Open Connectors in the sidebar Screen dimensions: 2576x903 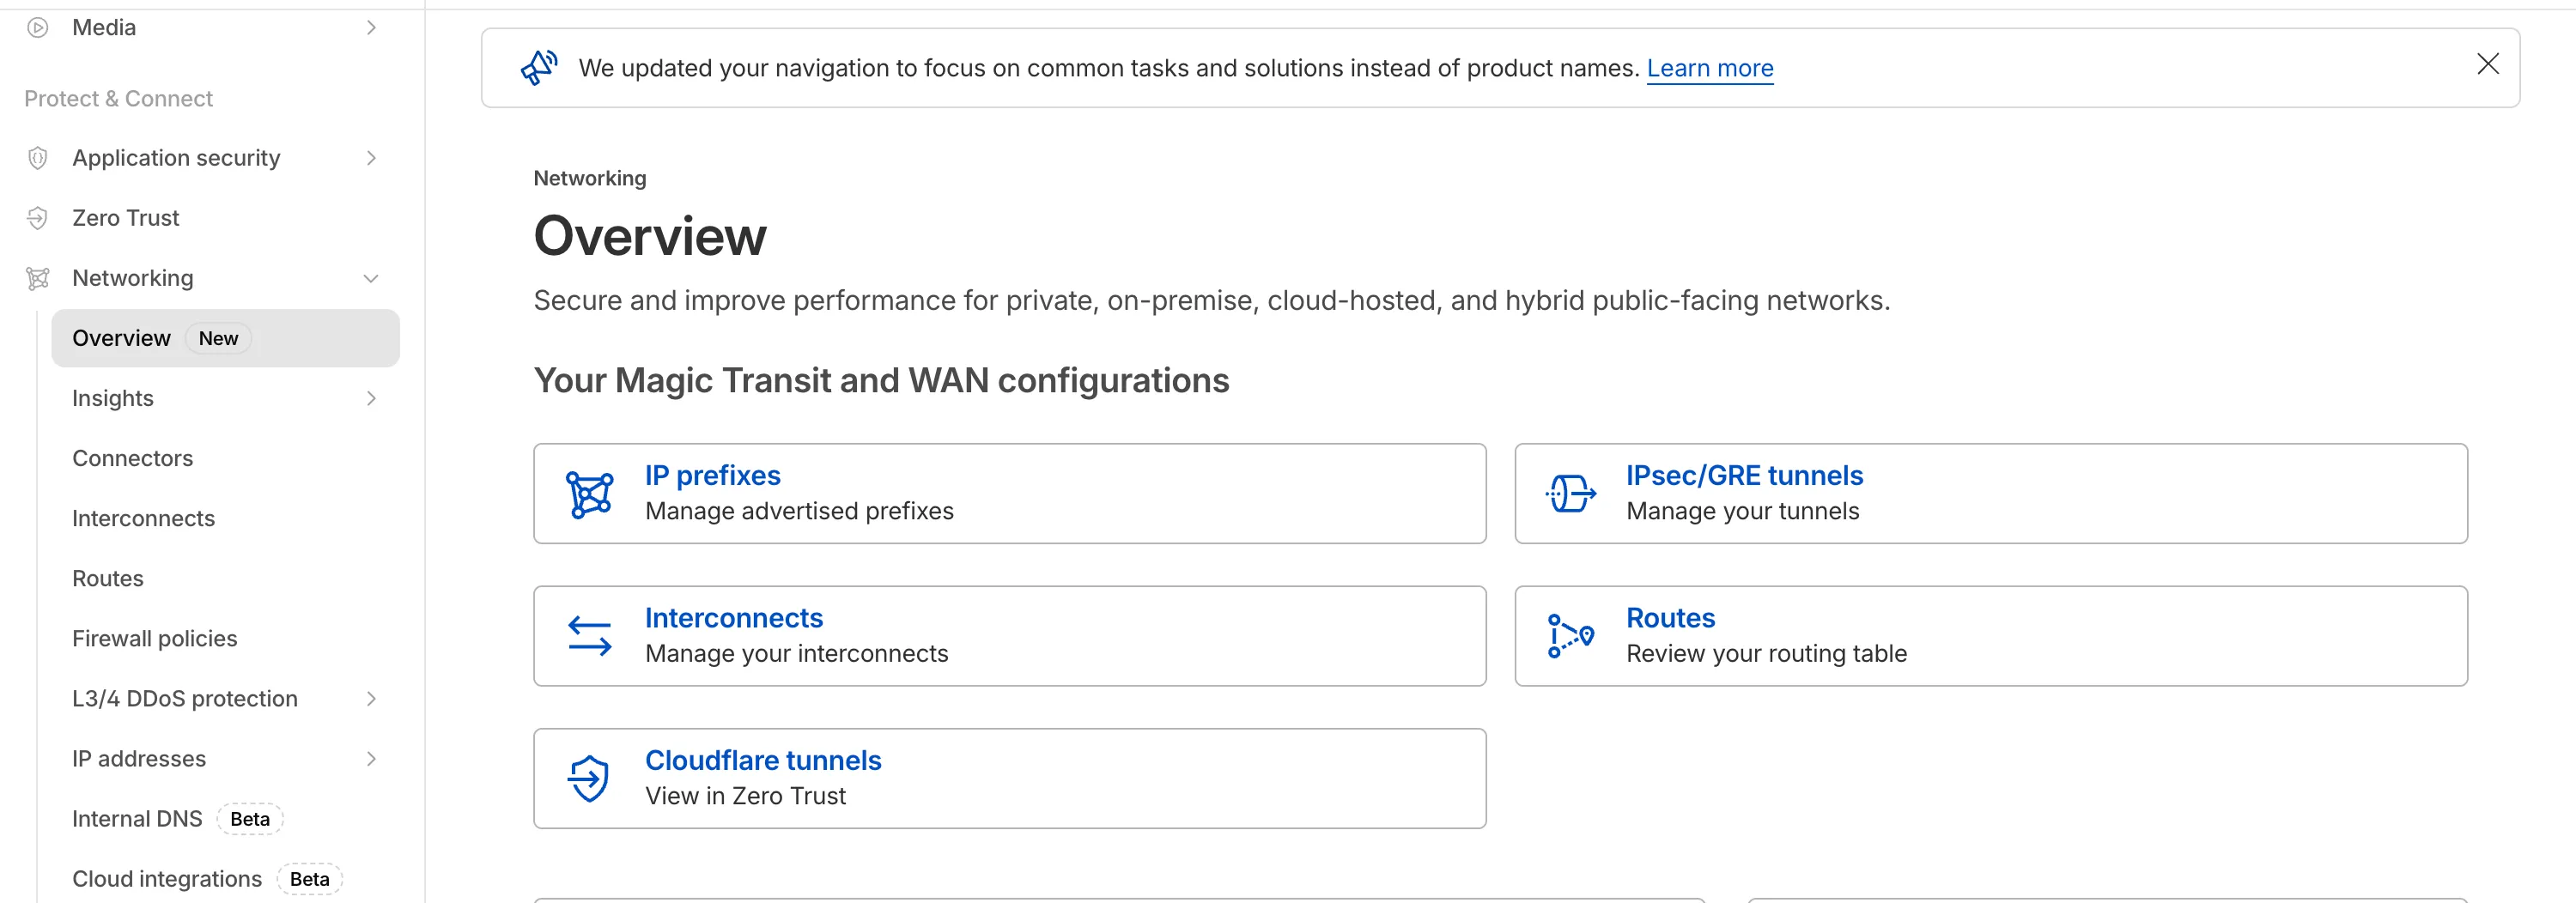[x=133, y=458]
